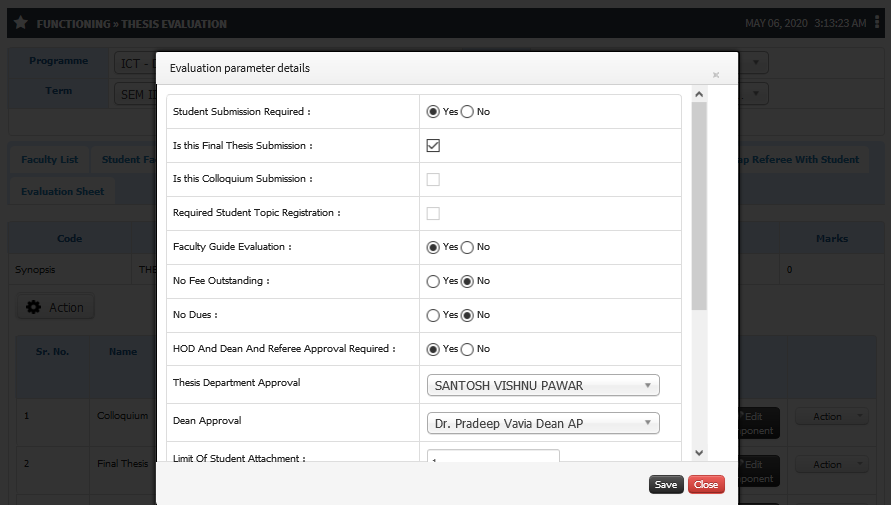Click the May 06, 2020 date display

(x=776, y=23)
